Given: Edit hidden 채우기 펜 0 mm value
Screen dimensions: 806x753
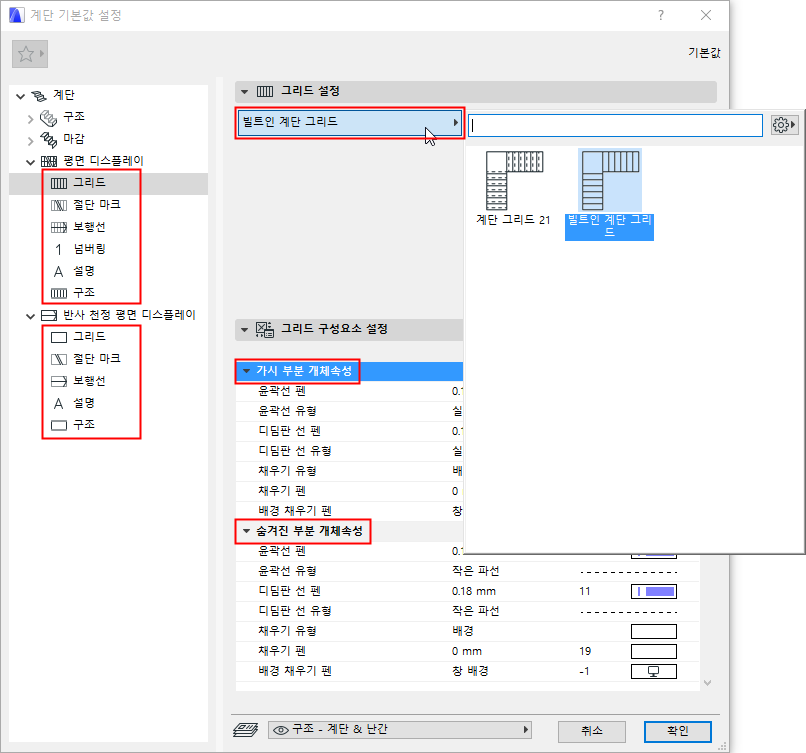Looking at the screenshot, I should tap(466, 651).
